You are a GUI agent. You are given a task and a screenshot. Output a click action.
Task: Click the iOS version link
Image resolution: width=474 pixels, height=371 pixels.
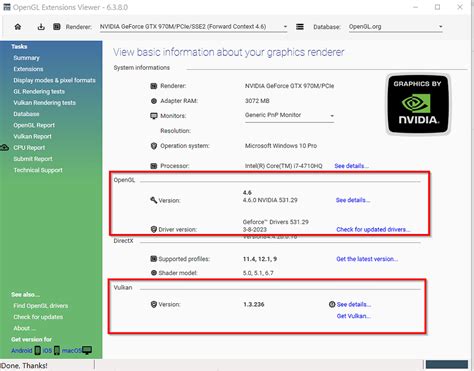[47, 351]
